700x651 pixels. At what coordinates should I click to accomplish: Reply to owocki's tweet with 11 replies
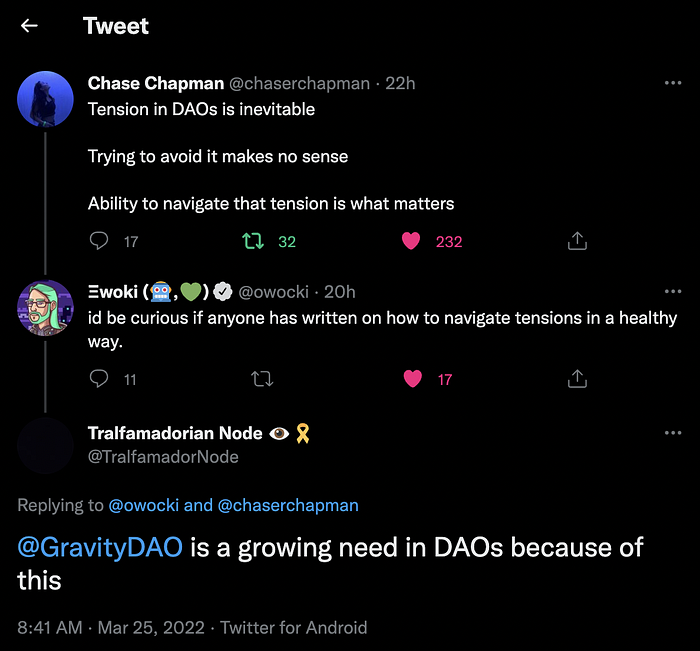pyautogui.click(x=99, y=379)
